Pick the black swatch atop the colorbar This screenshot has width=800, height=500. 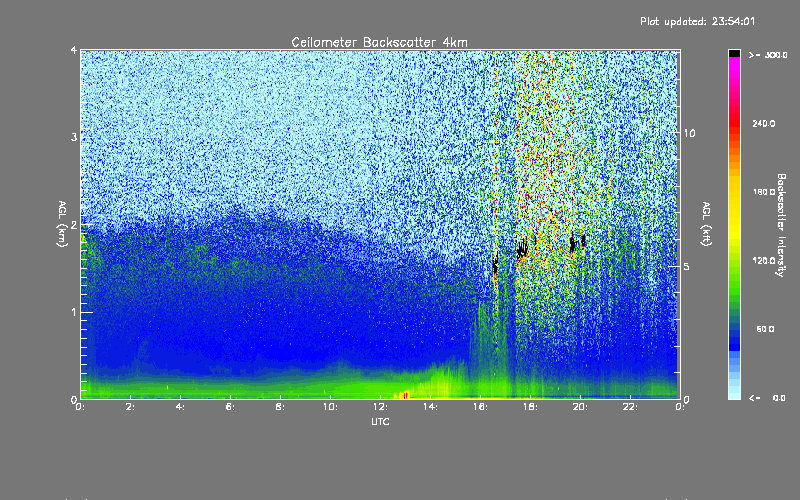pyautogui.click(x=734, y=53)
